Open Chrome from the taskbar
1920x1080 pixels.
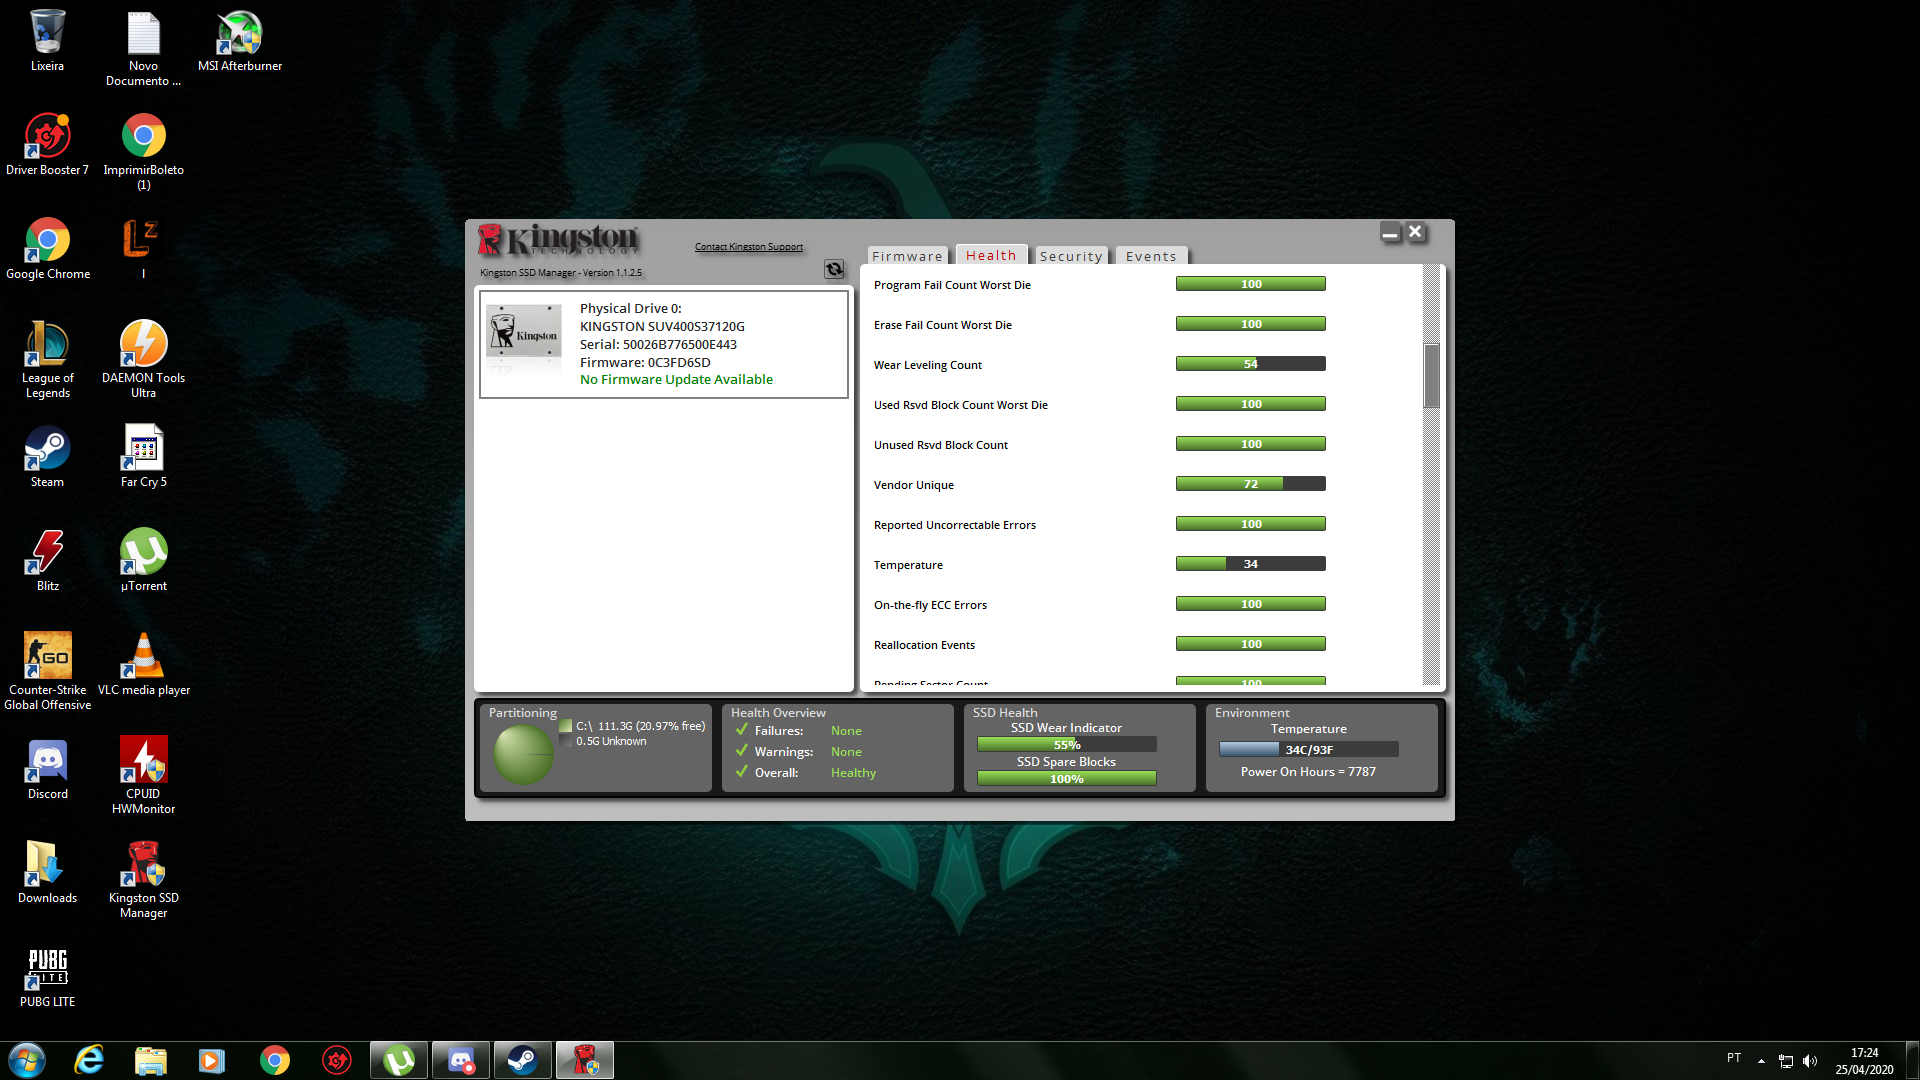pos(274,1060)
